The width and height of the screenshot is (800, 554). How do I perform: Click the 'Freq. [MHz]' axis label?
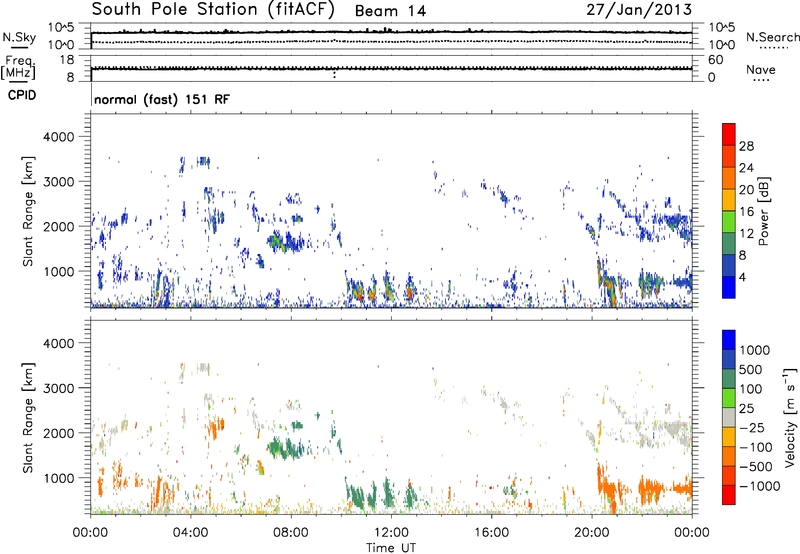pos(19,68)
